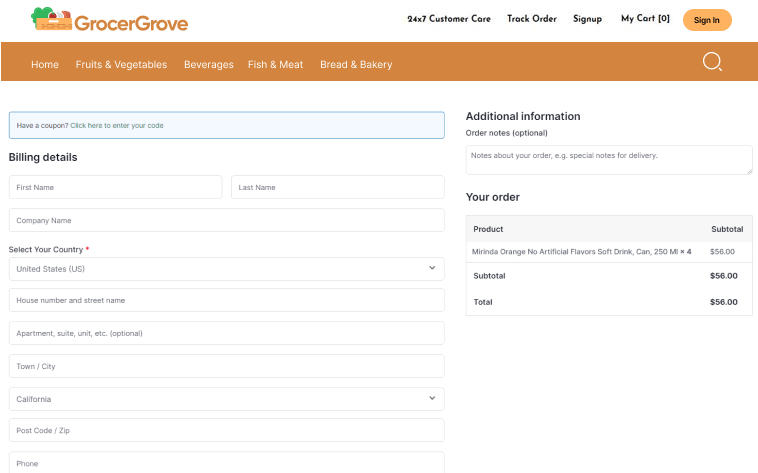Image resolution: width=758 pixels, height=473 pixels.
Task: Click the GrocerGrove logo
Action: click(x=110, y=20)
